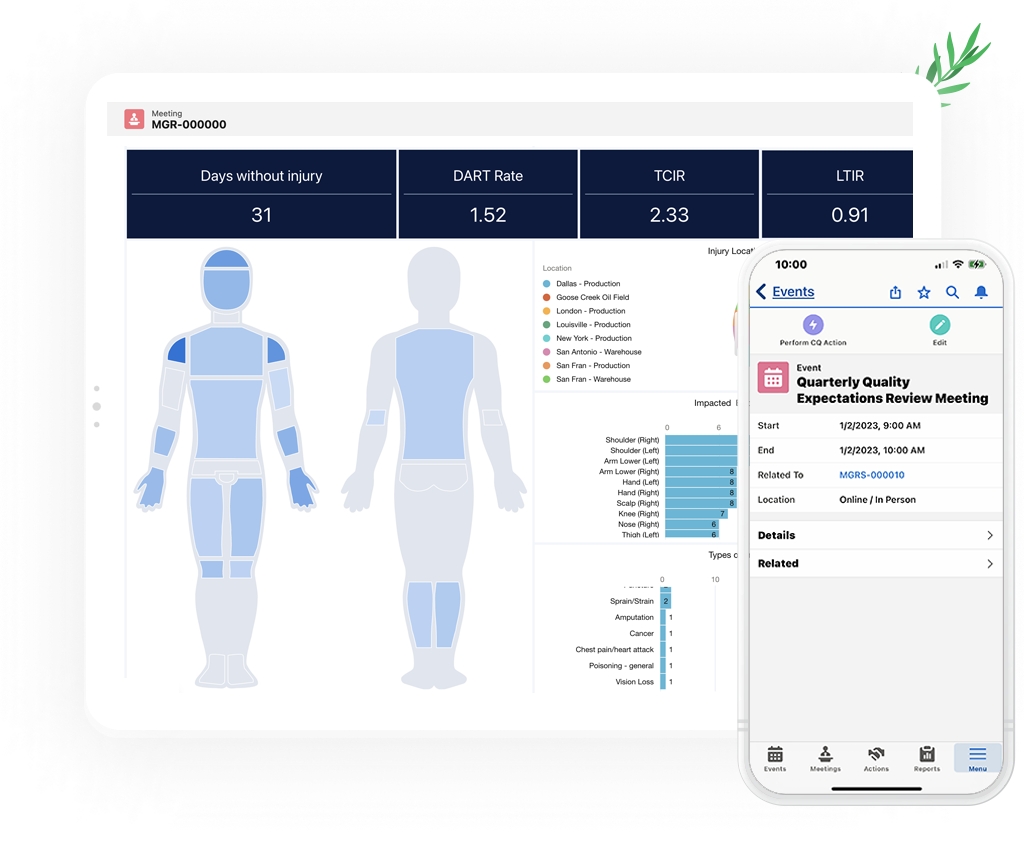1024x843 pixels.
Task: Expand the Related section
Action: tap(876, 564)
